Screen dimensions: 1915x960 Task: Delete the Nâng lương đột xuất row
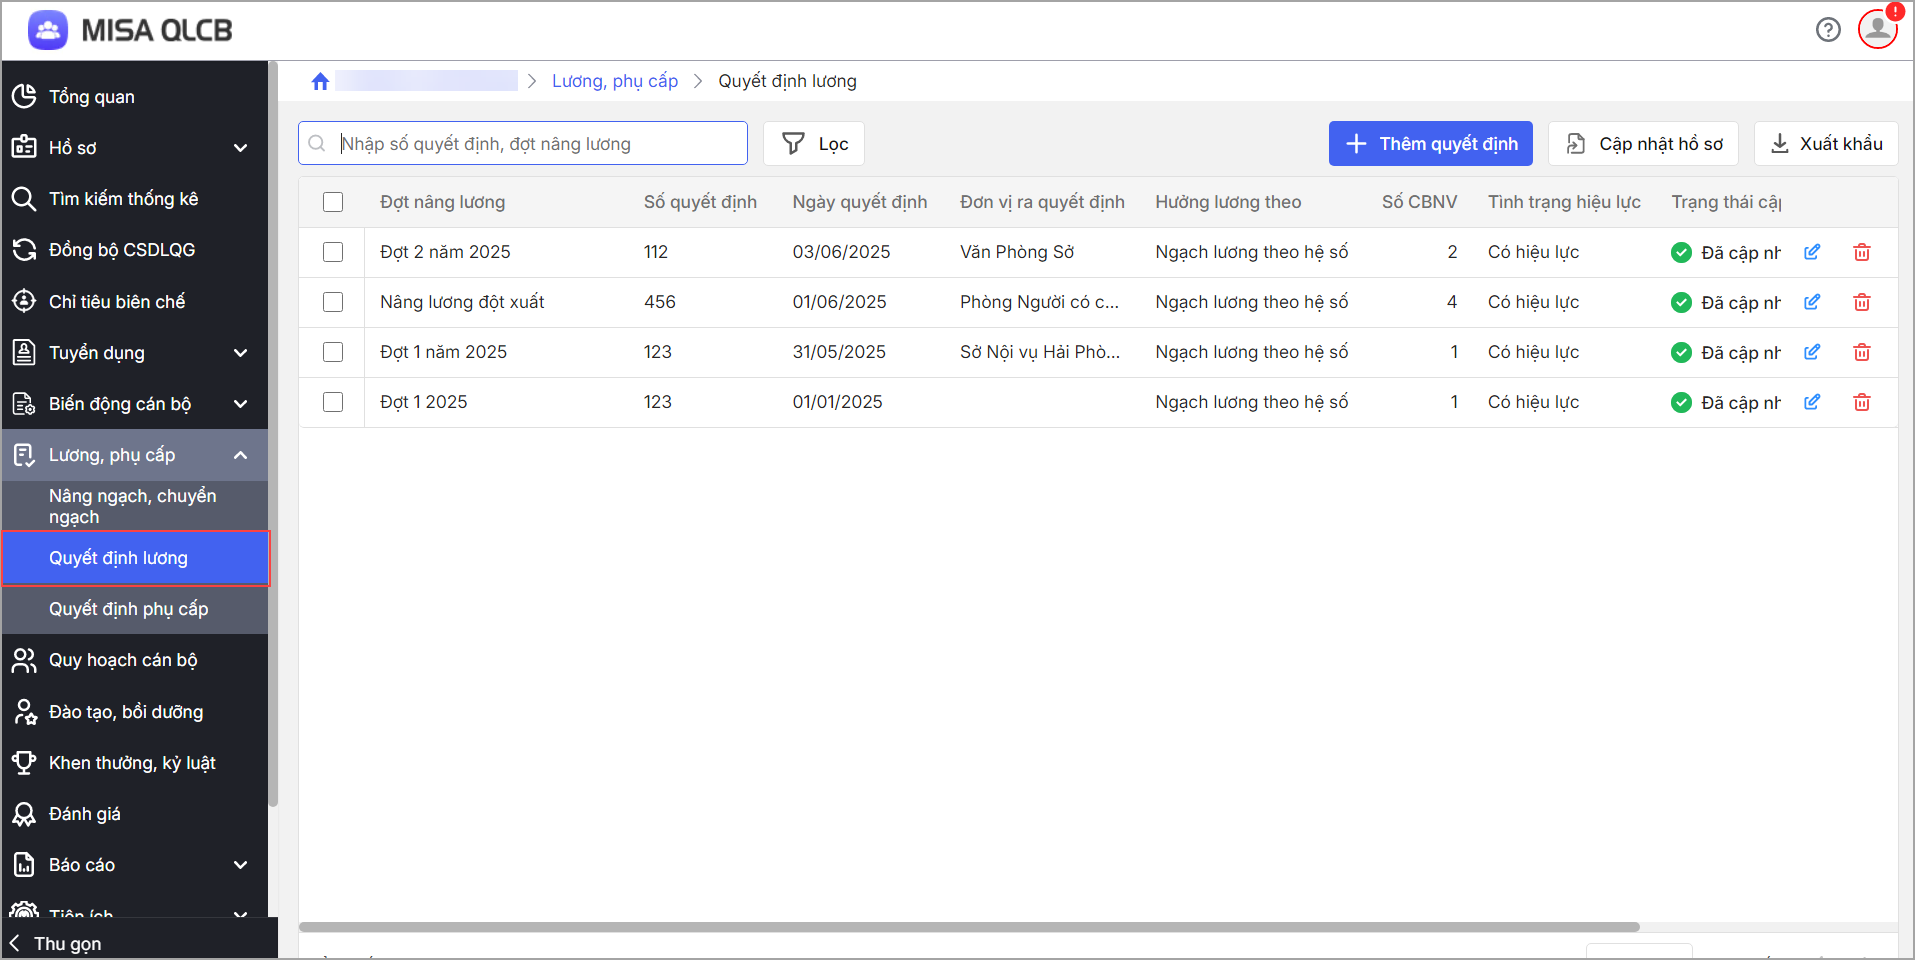tap(1861, 302)
